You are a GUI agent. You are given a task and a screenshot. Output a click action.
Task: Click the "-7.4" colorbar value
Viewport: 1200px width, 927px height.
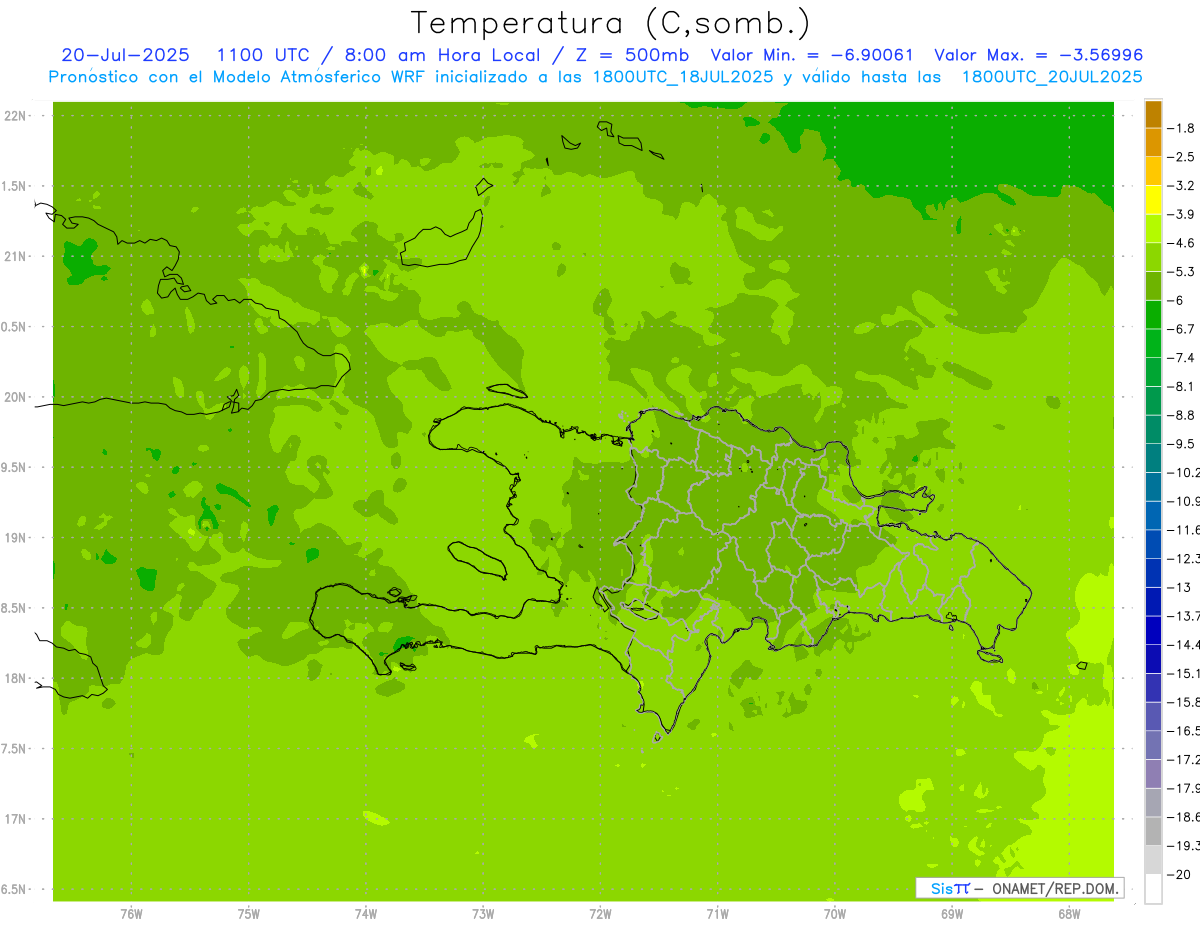(x=1182, y=358)
